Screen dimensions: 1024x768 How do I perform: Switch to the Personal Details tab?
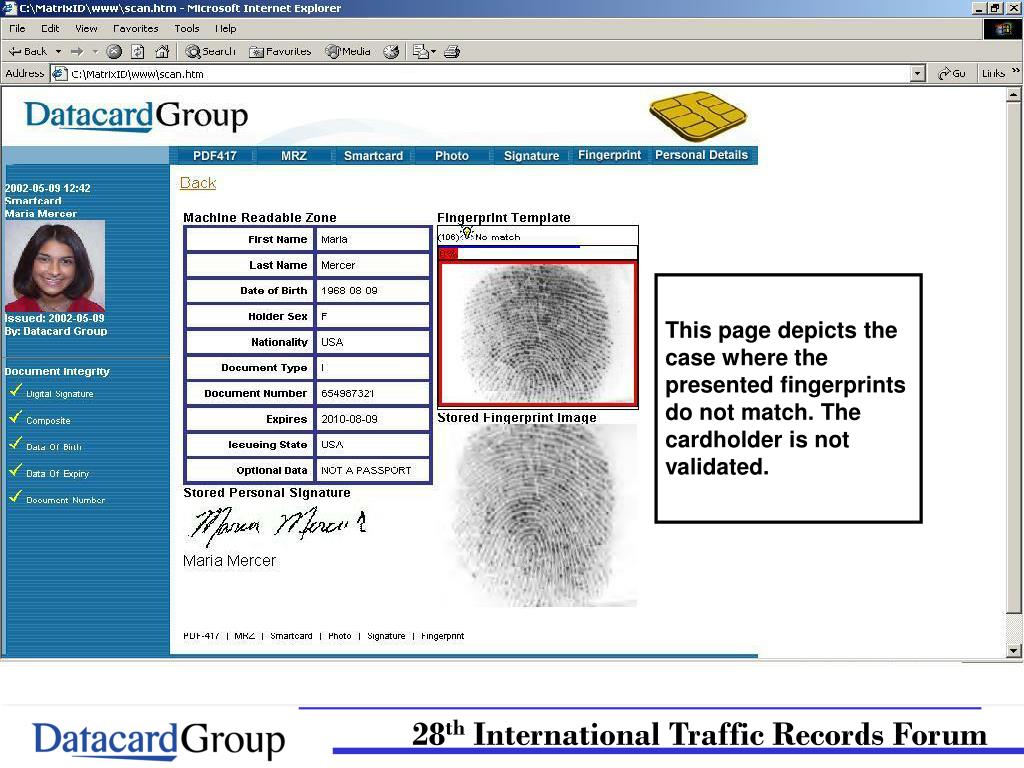coord(701,155)
